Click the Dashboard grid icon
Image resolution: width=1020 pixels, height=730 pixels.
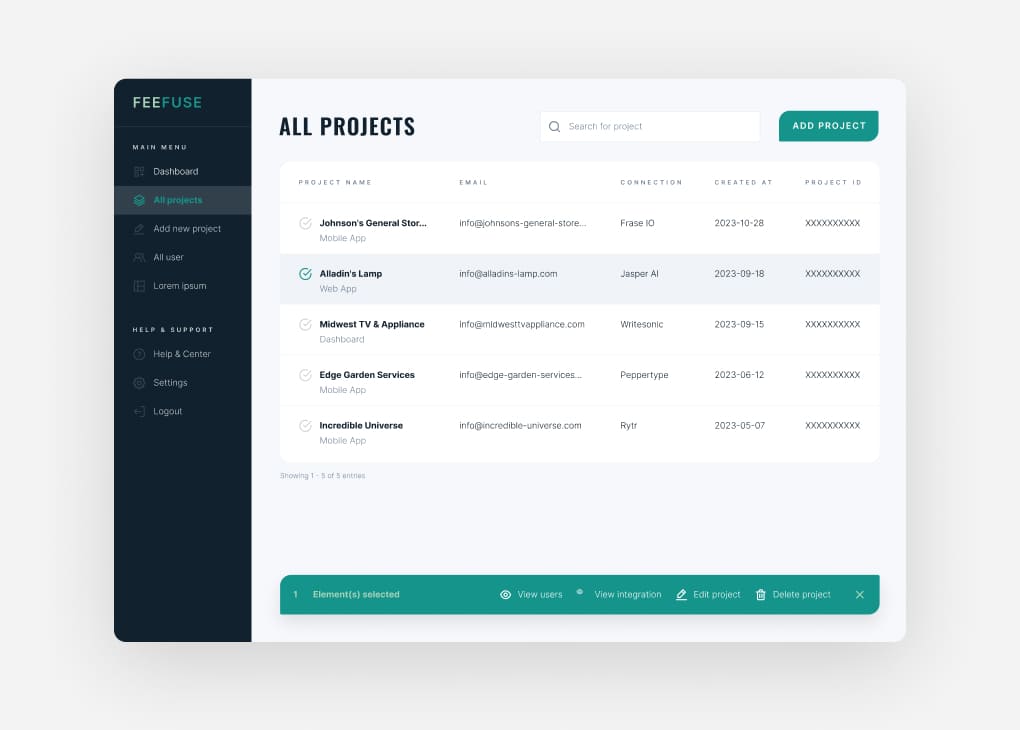point(139,172)
